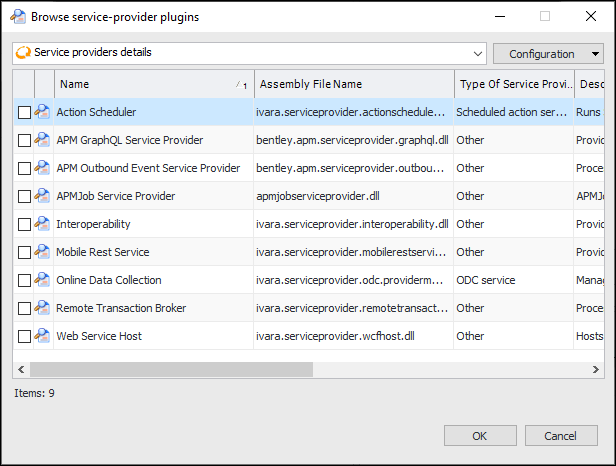Image resolution: width=616 pixels, height=466 pixels.
Task: Click the icon next to APM GraphQL Service Provider
Action: coord(42,140)
